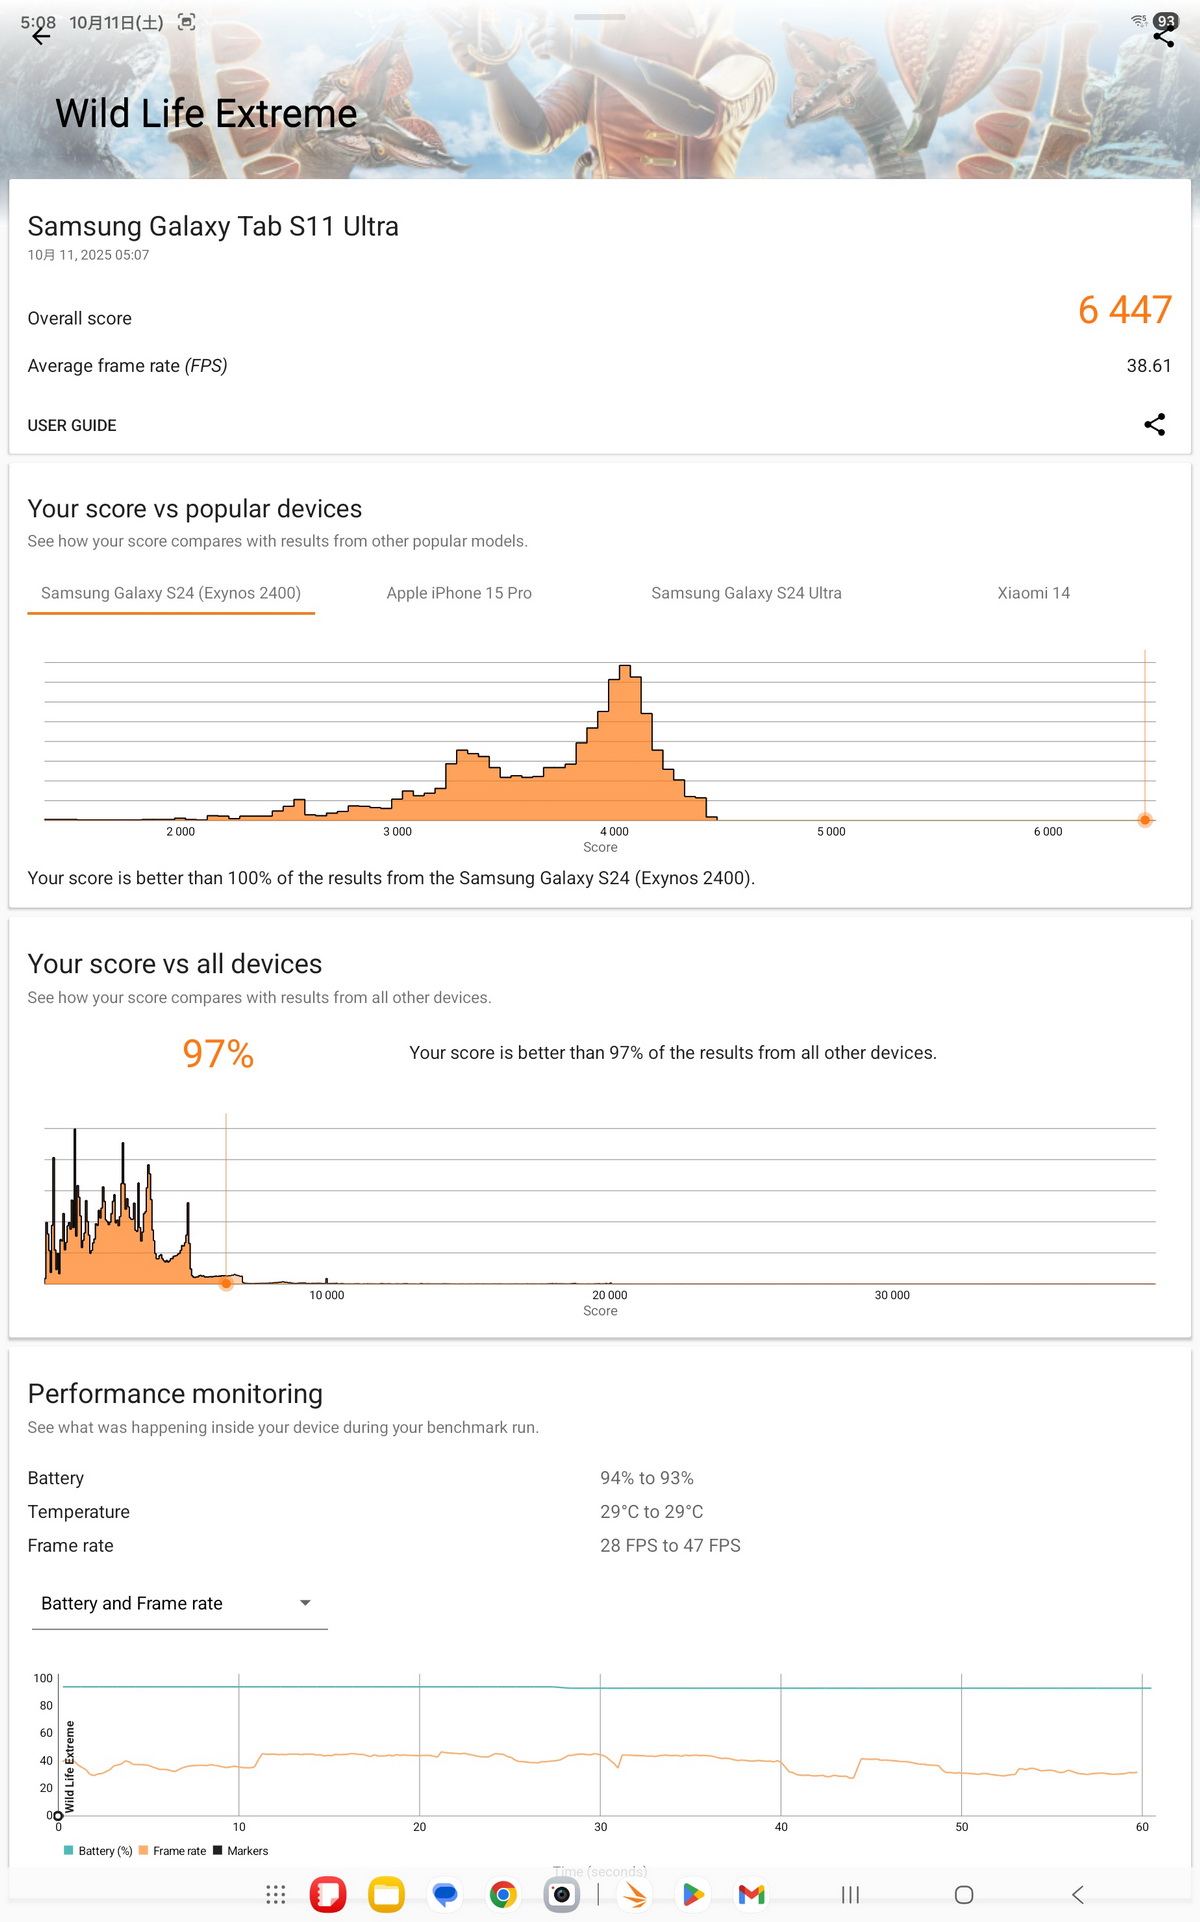The height and width of the screenshot is (1922, 1200).
Task: Tap the back arrow at top left
Action: pos(40,37)
